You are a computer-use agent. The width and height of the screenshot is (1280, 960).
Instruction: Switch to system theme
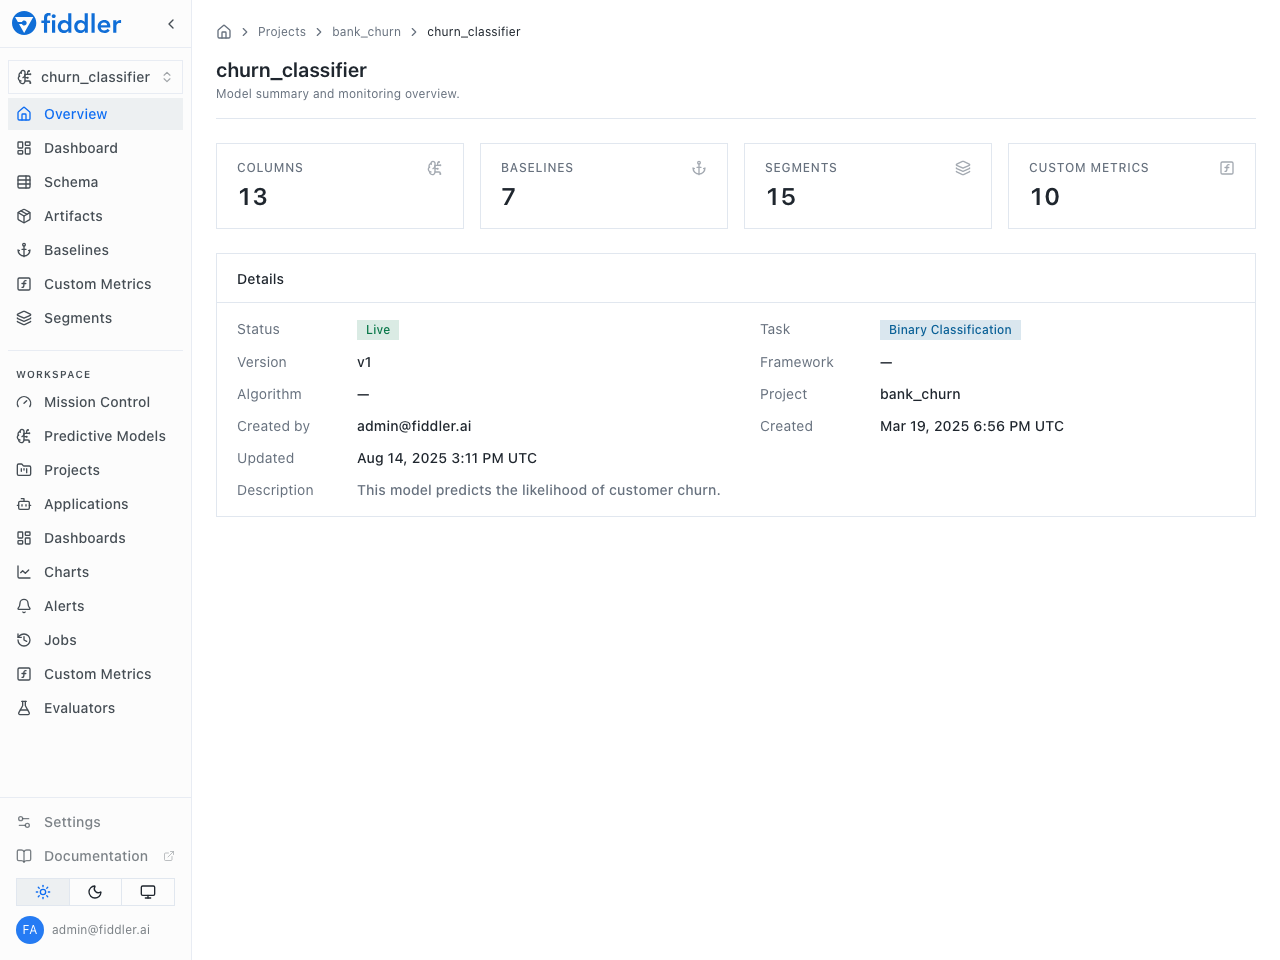click(x=148, y=892)
